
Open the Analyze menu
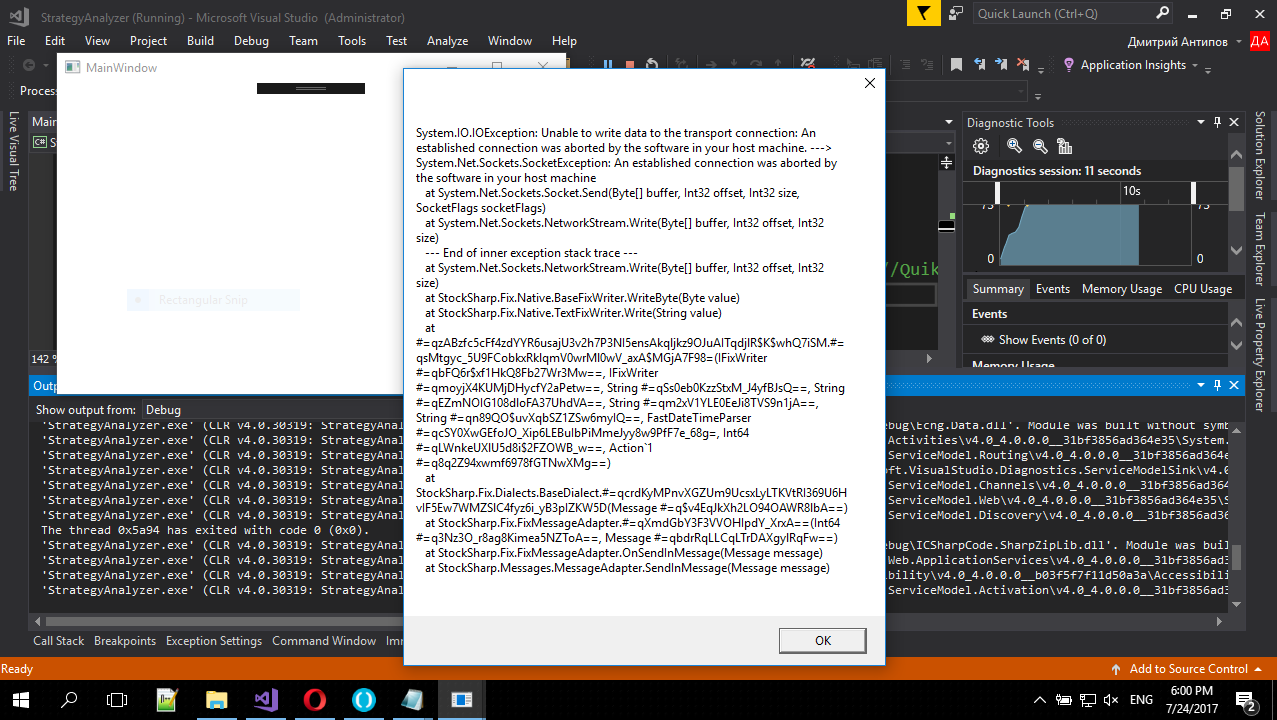click(447, 41)
